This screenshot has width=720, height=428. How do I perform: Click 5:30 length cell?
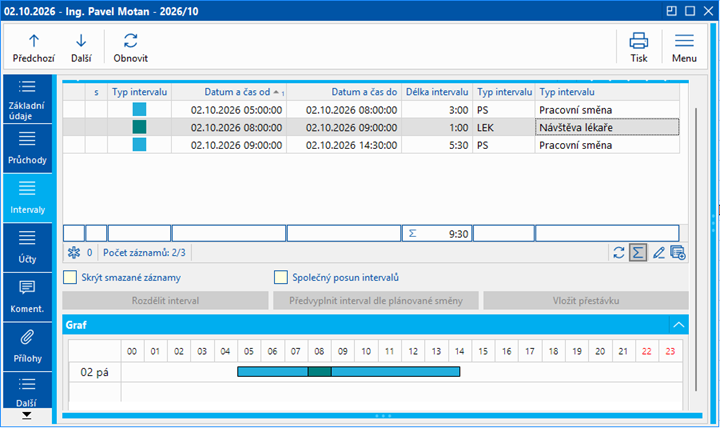point(437,145)
